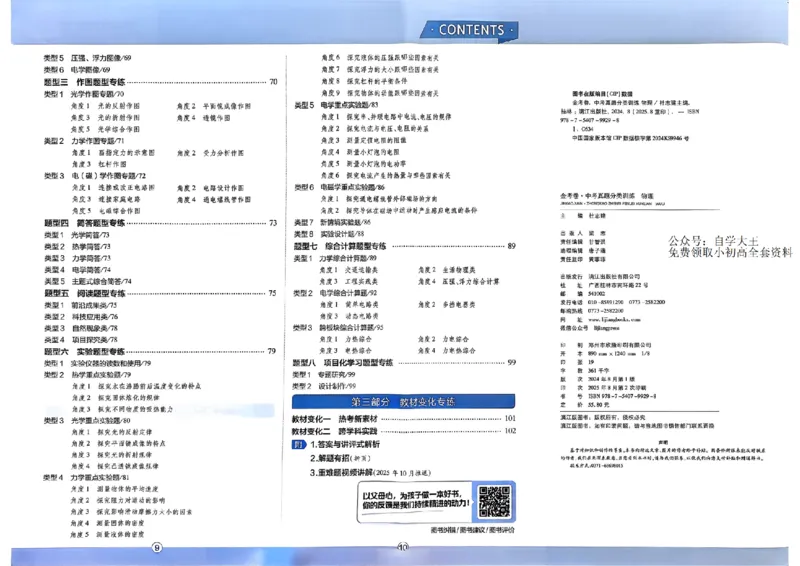Select "类型2 设计制作/99"

(324, 386)
